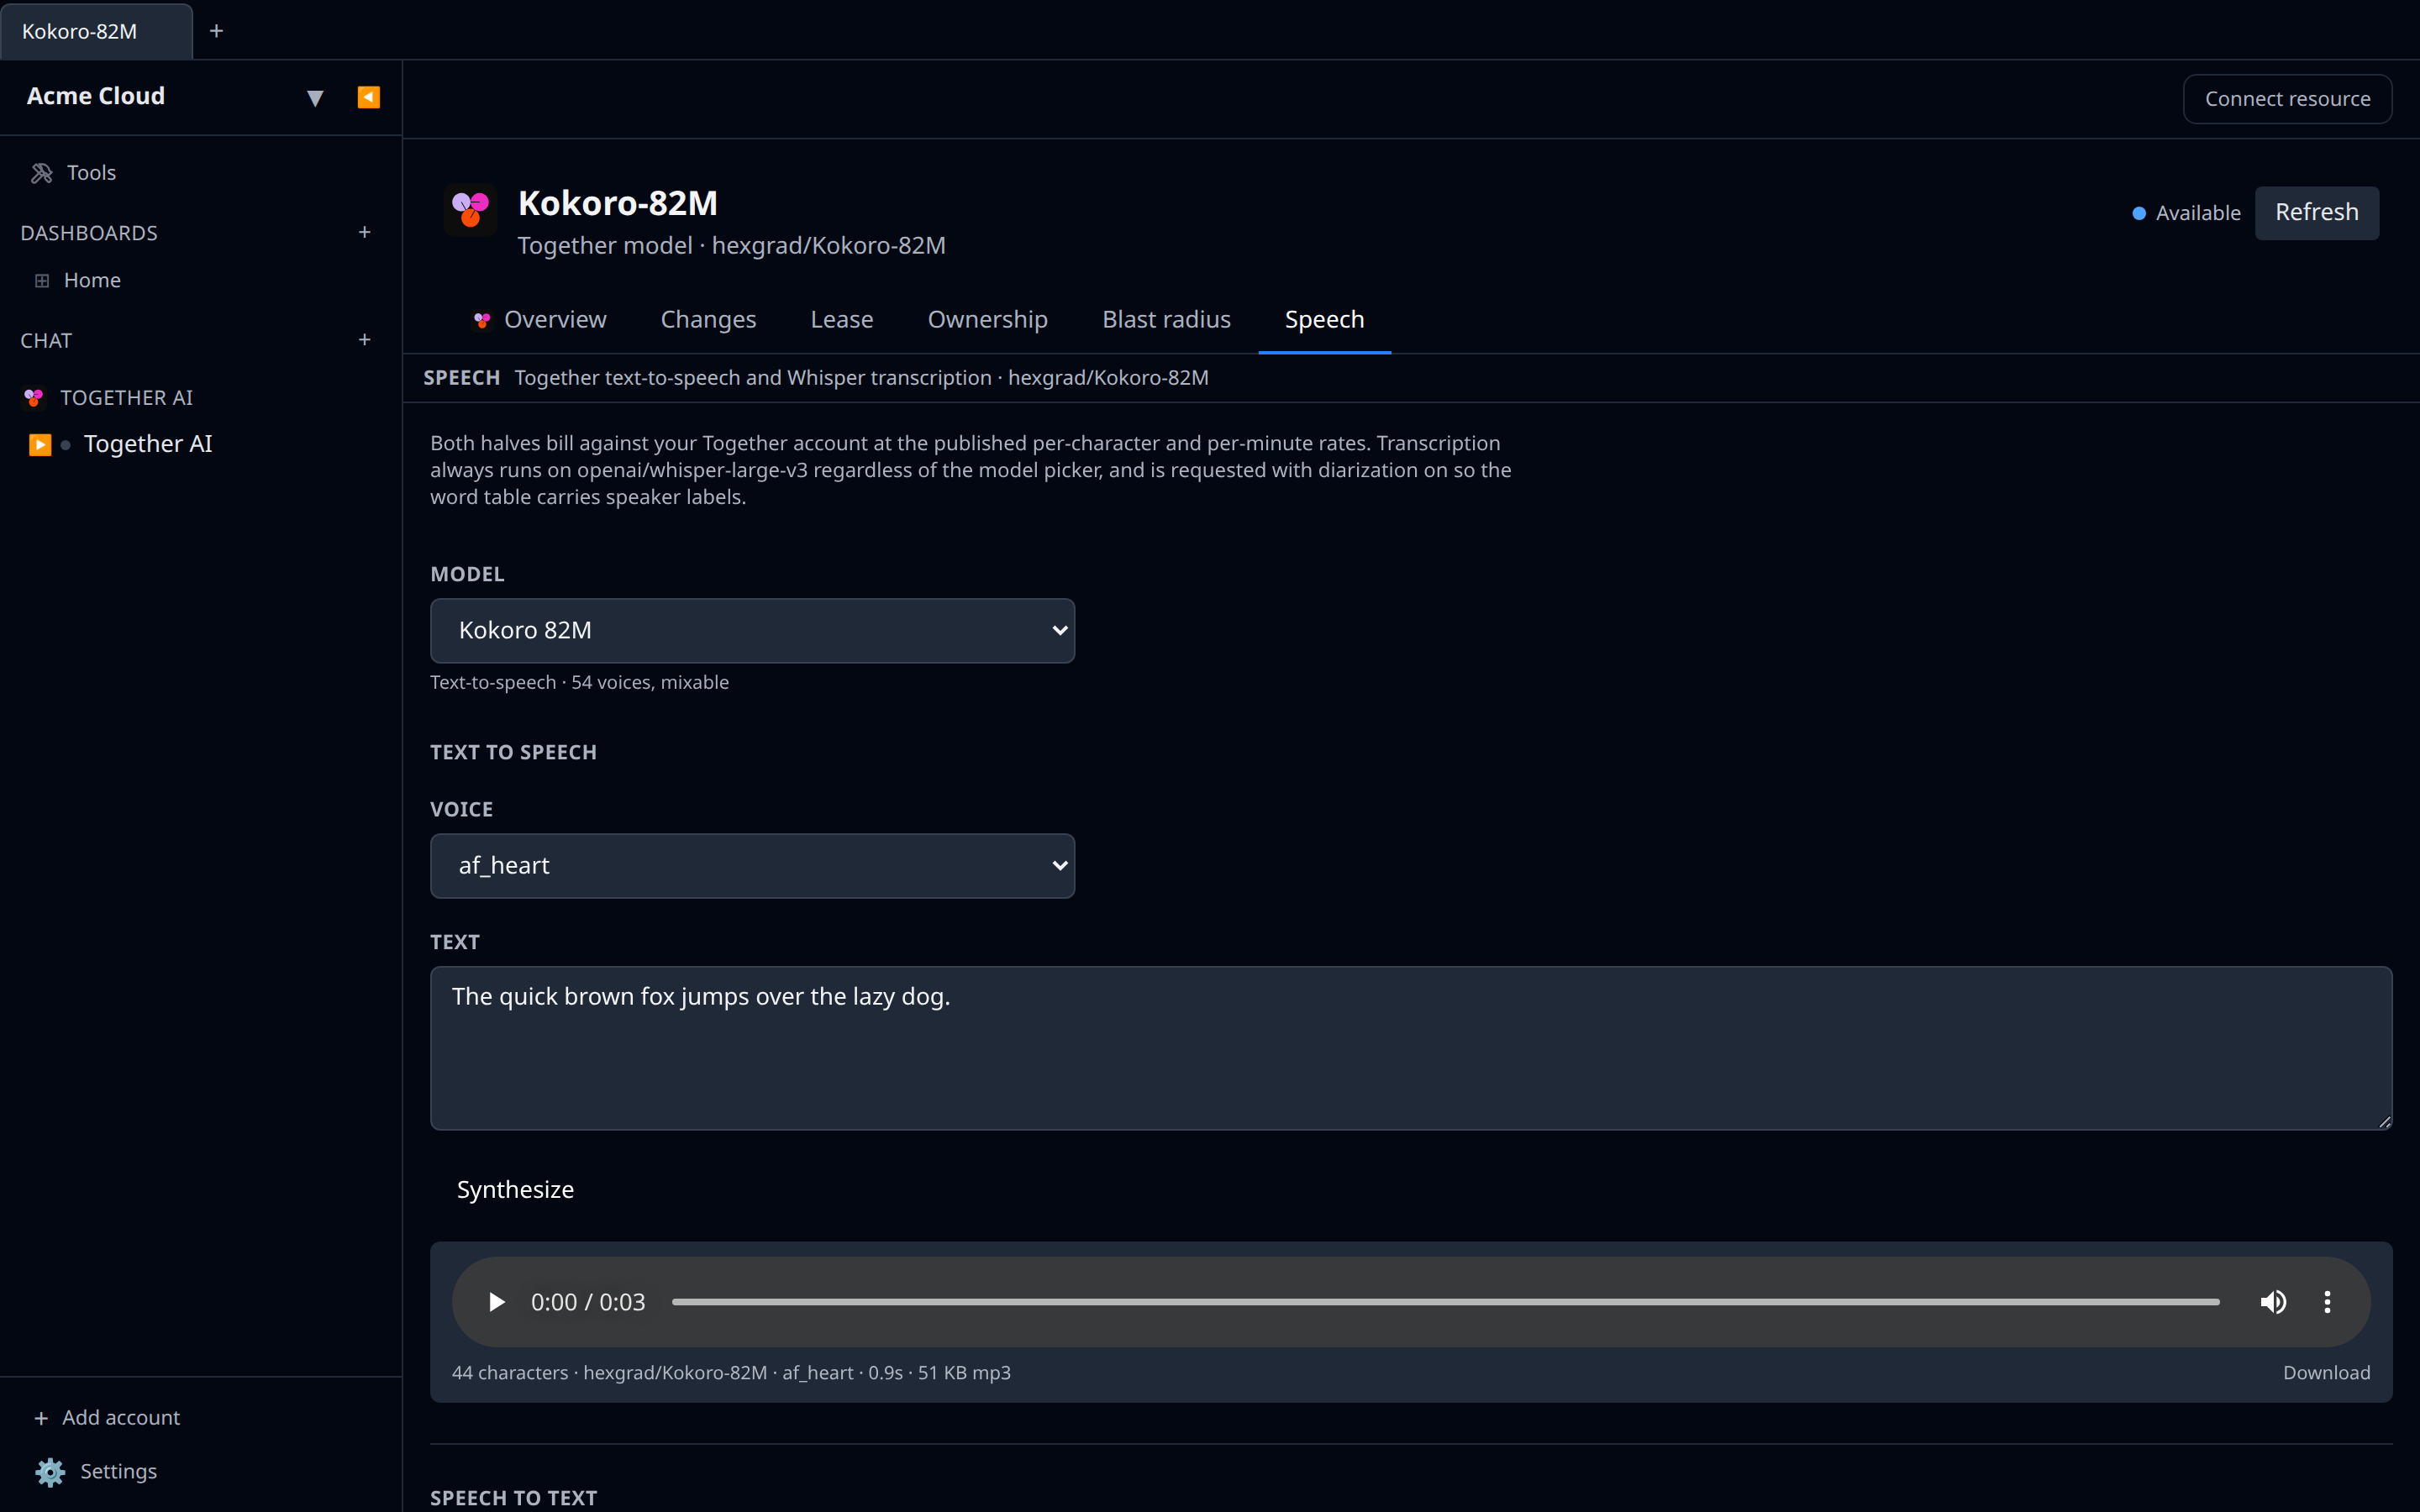The height and width of the screenshot is (1512, 2420).
Task: Click the 'Text-to-speech · 54 voices, mixable' hint
Action: pos(579,682)
